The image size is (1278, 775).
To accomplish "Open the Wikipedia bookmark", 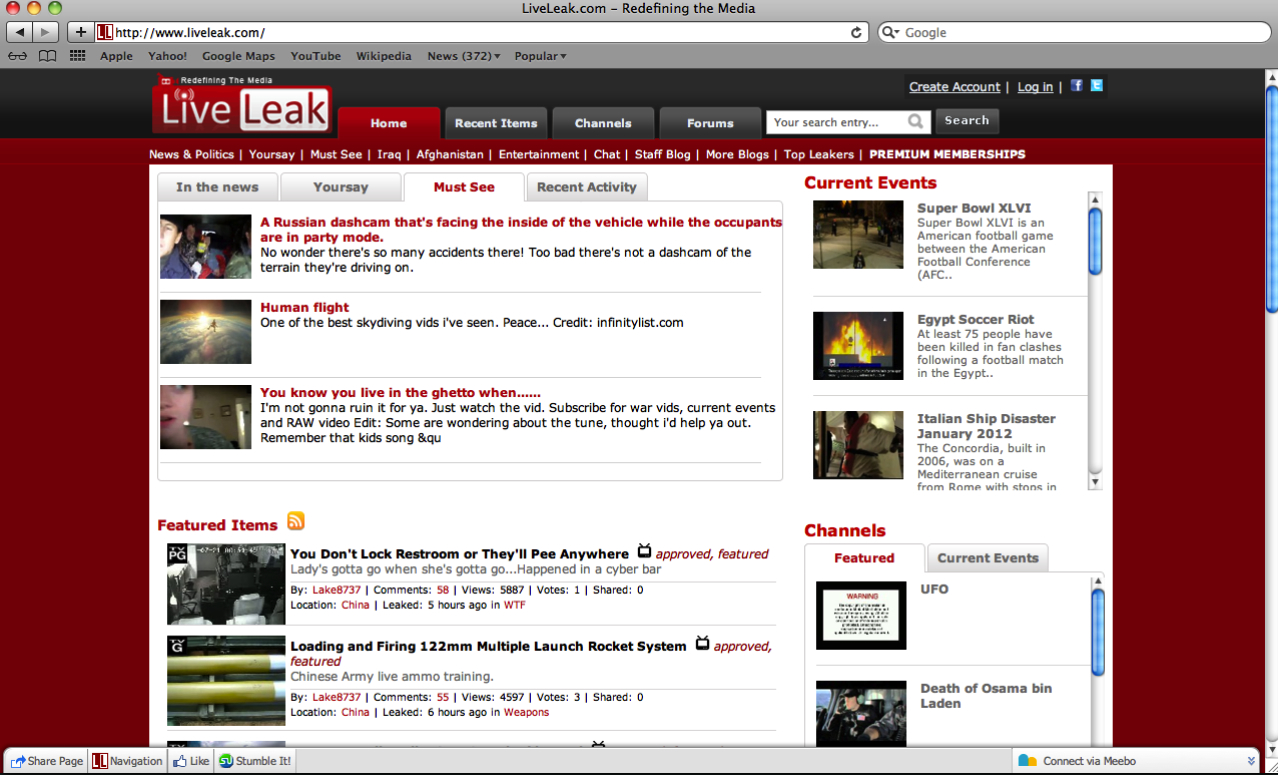I will pyautogui.click(x=384, y=56).
